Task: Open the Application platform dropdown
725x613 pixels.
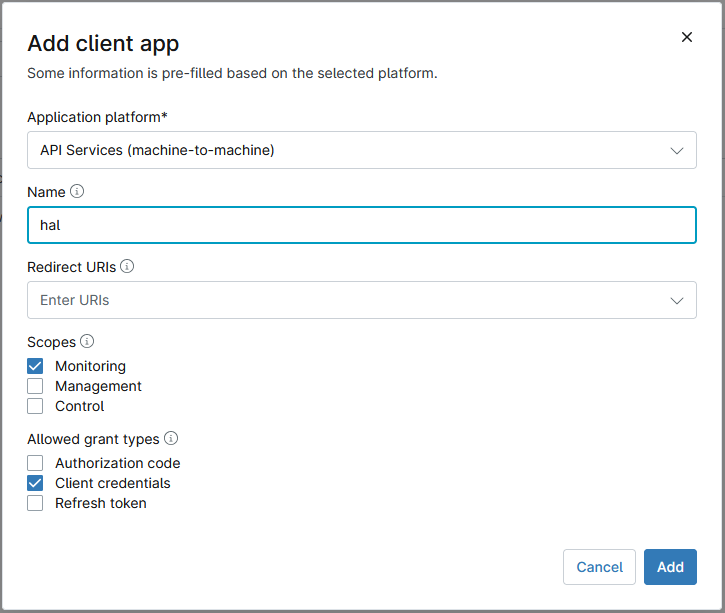Action: click(362, 150)
